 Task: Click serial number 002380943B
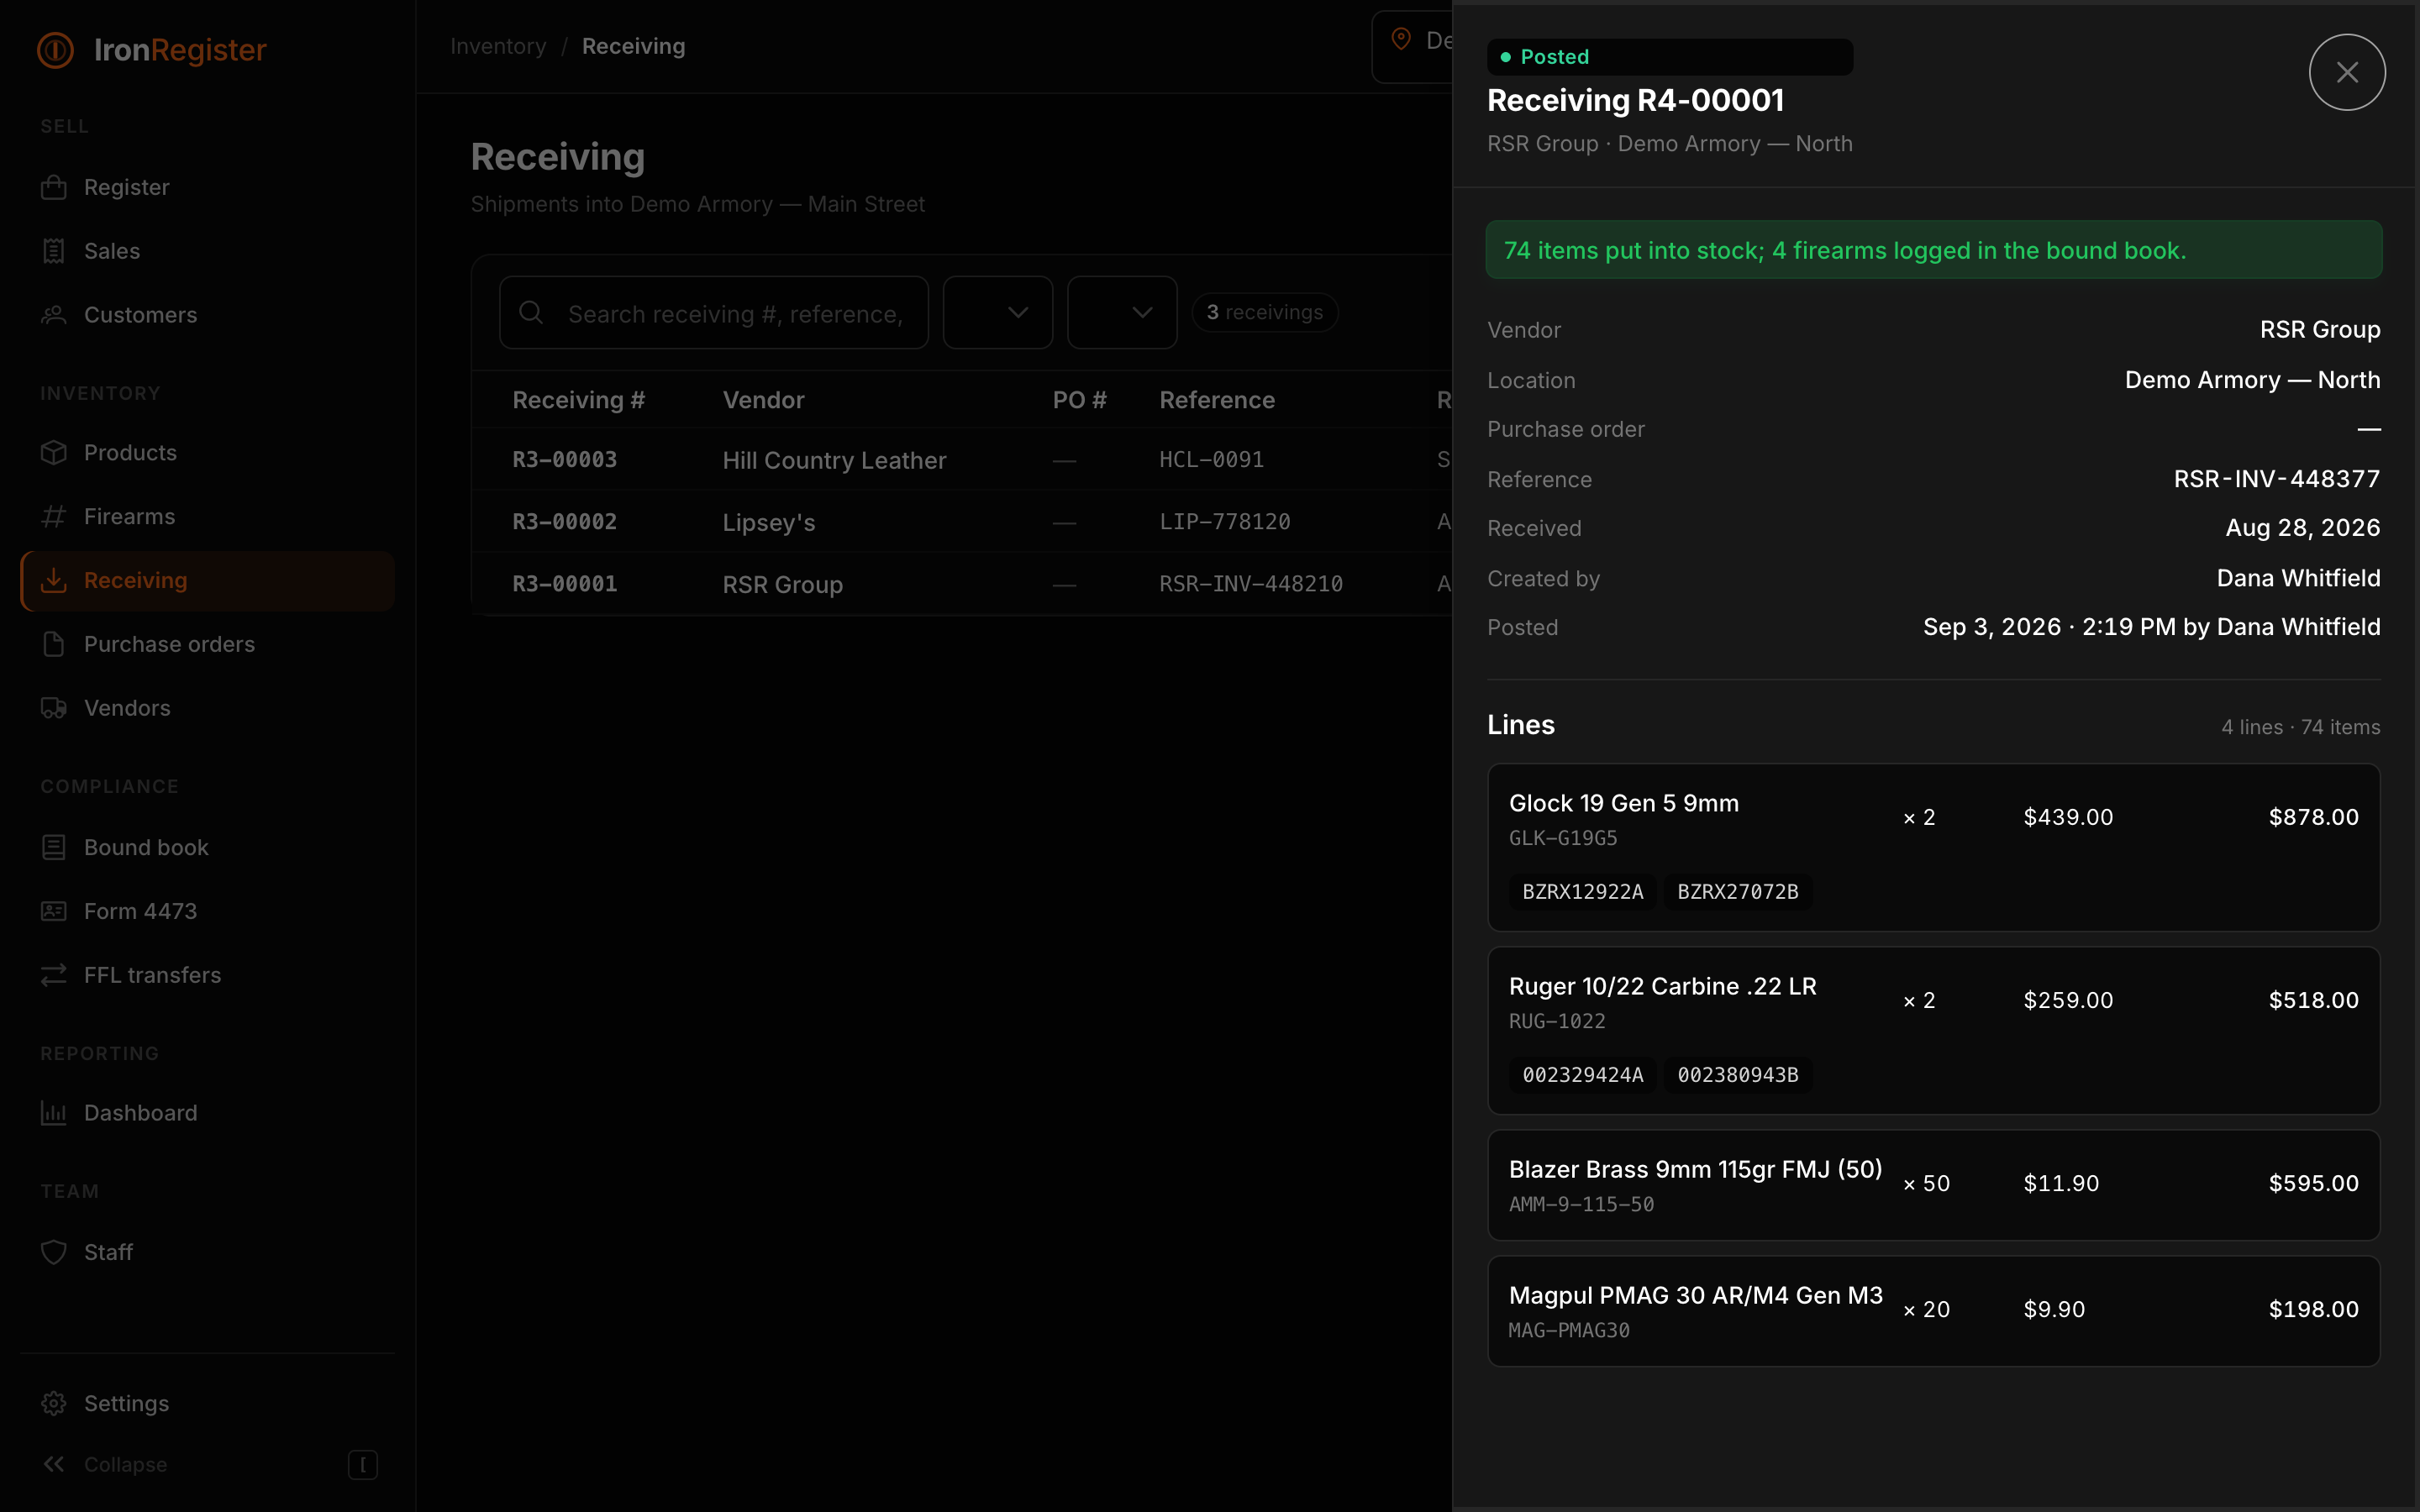1737,1075
